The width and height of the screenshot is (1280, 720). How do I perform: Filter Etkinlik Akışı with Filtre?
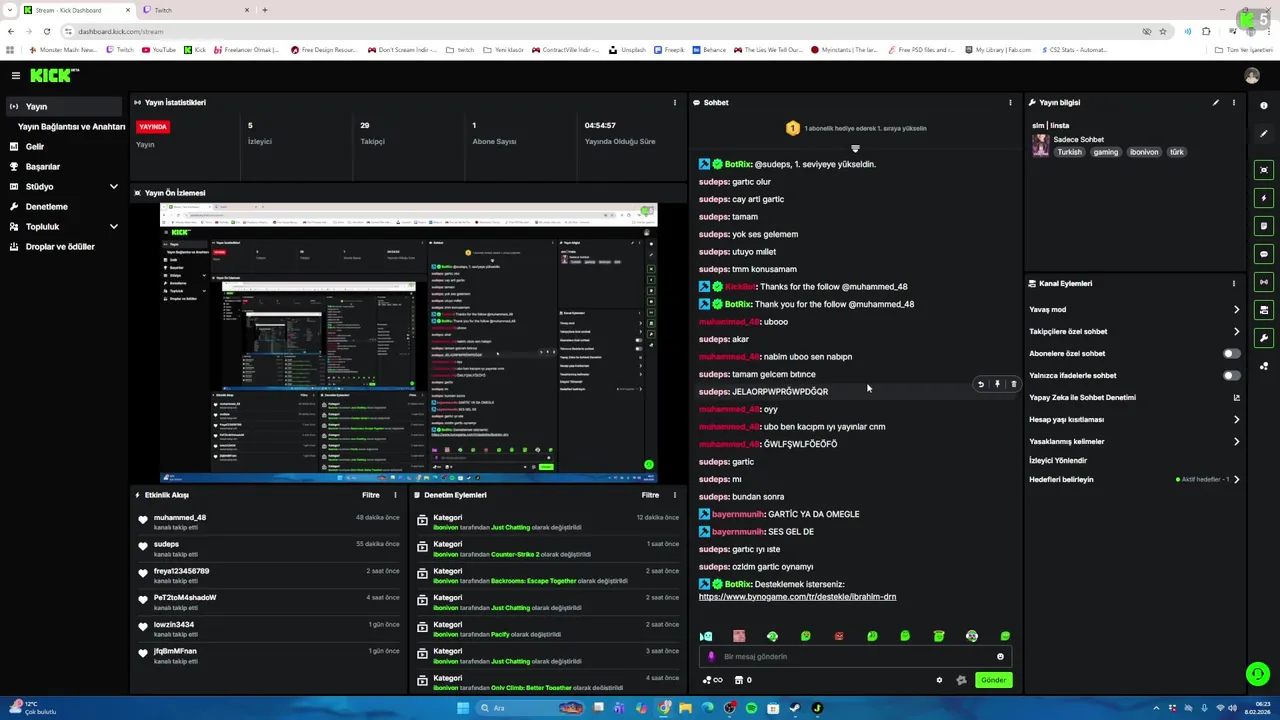click(370, 495)
